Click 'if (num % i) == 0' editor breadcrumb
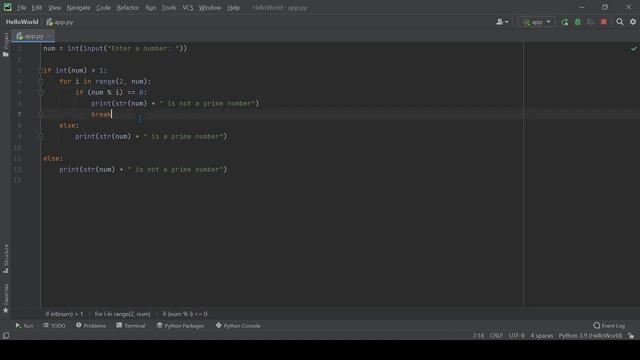This screenshot has width=640, height=360. click(185, 314)
